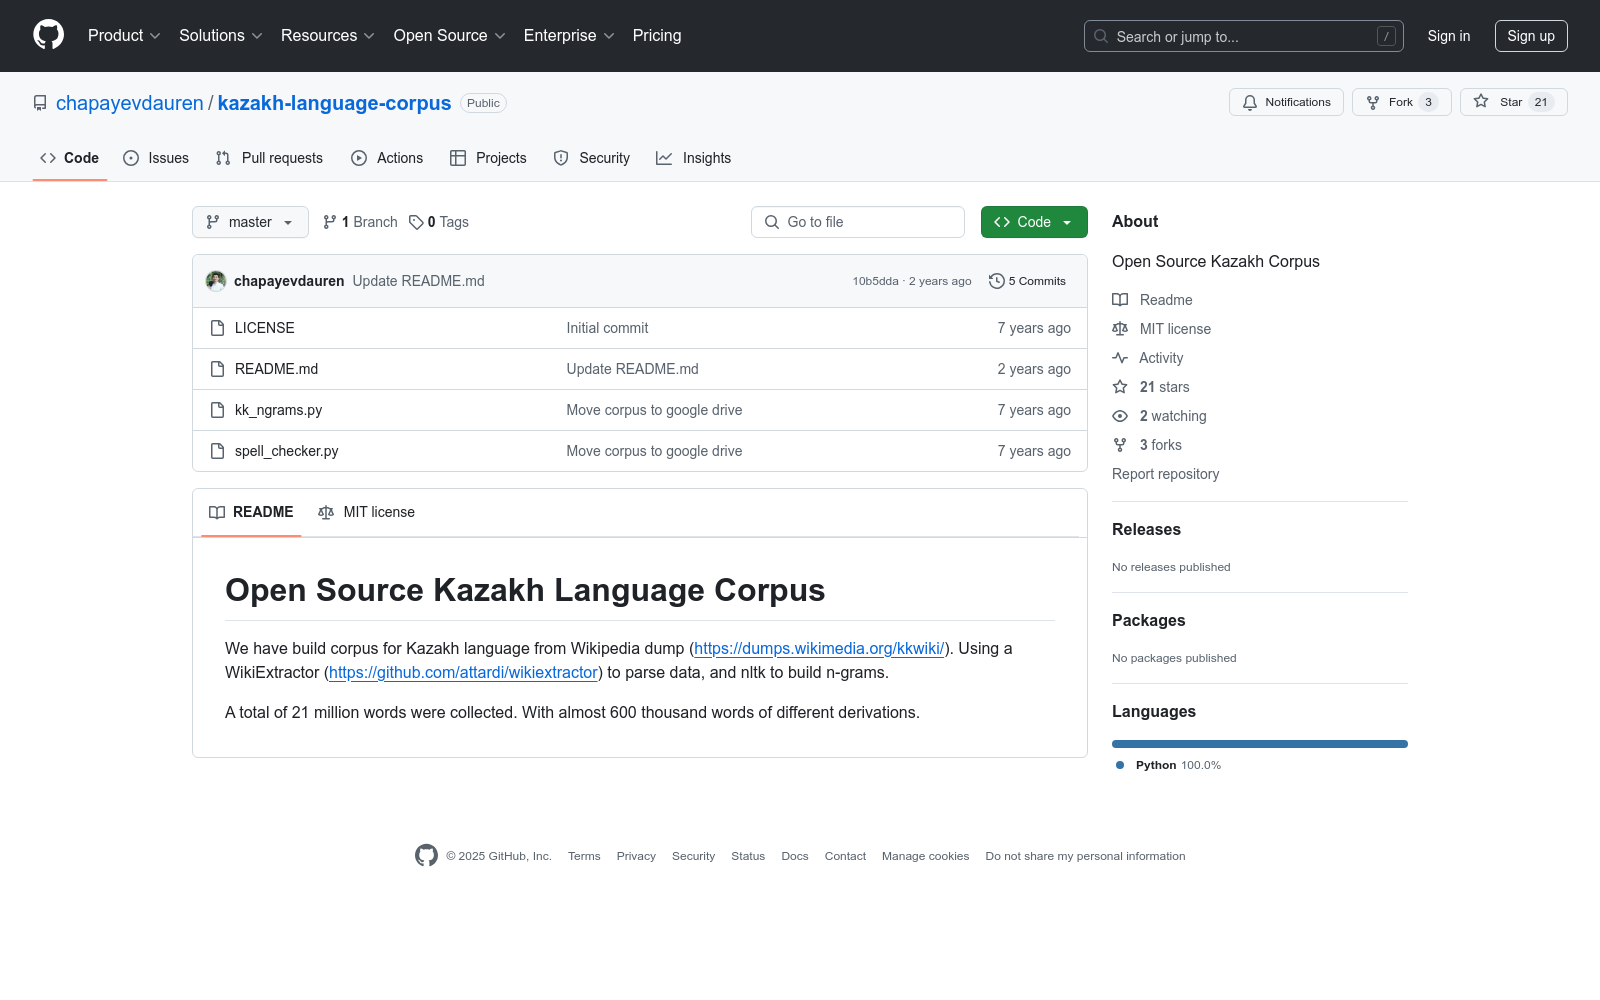Click the eye icon beside 2 watching
The height and width of the screenshot is (1000, 1600).
click(1120, 416)
